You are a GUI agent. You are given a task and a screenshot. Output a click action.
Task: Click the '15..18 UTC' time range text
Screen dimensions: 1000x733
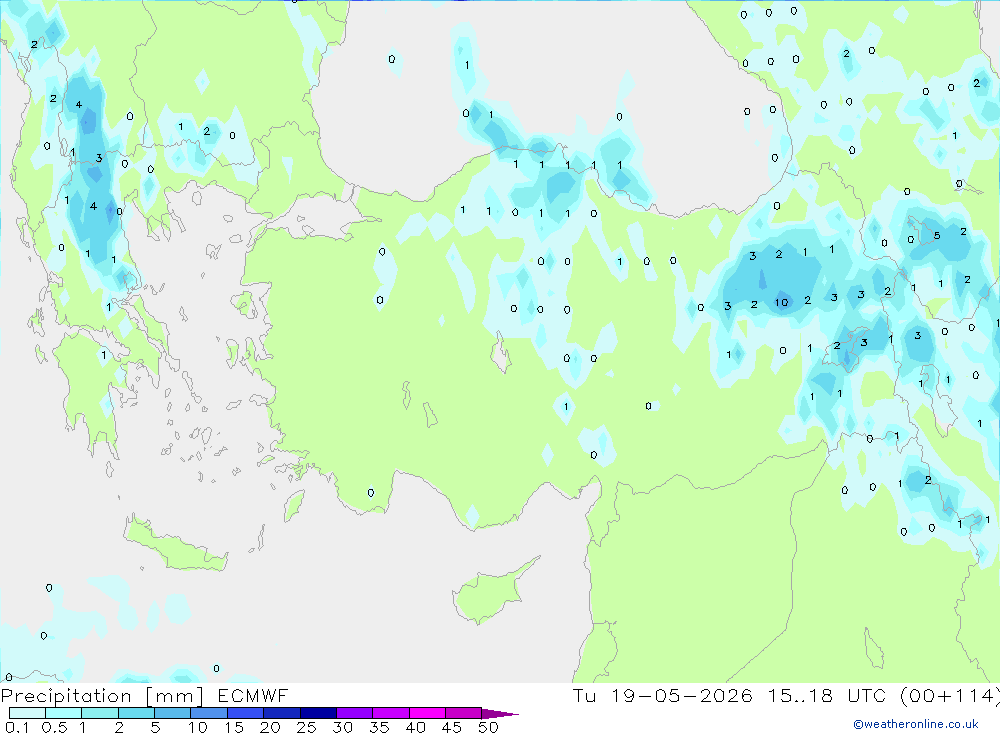coord(827,695)
